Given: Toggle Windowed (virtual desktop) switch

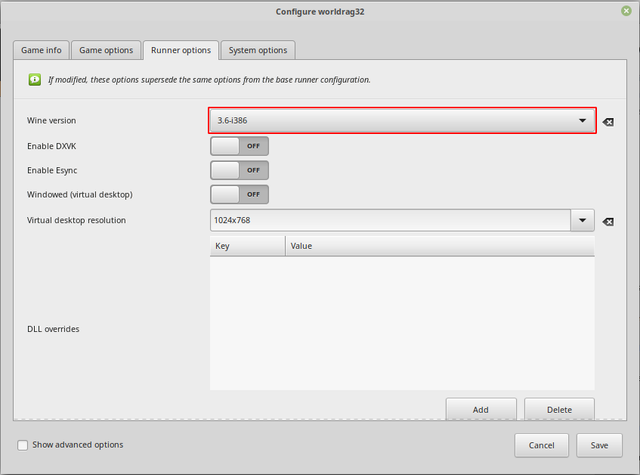Looking at the screenshot, I should pos(239,194).
